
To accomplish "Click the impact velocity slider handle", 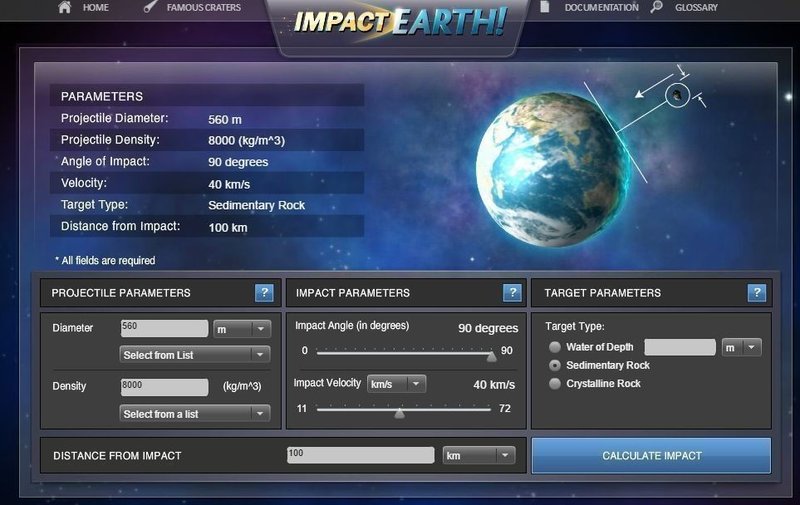I will (x=399, y=413).
